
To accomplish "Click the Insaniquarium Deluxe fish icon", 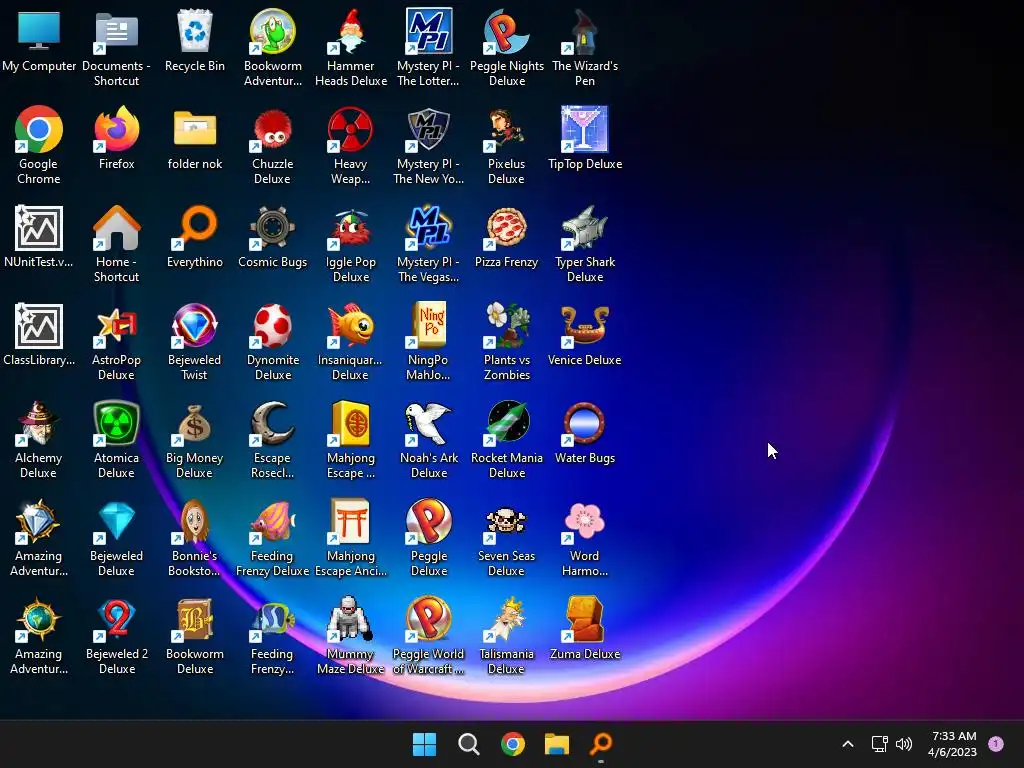I will pos(351,325).
